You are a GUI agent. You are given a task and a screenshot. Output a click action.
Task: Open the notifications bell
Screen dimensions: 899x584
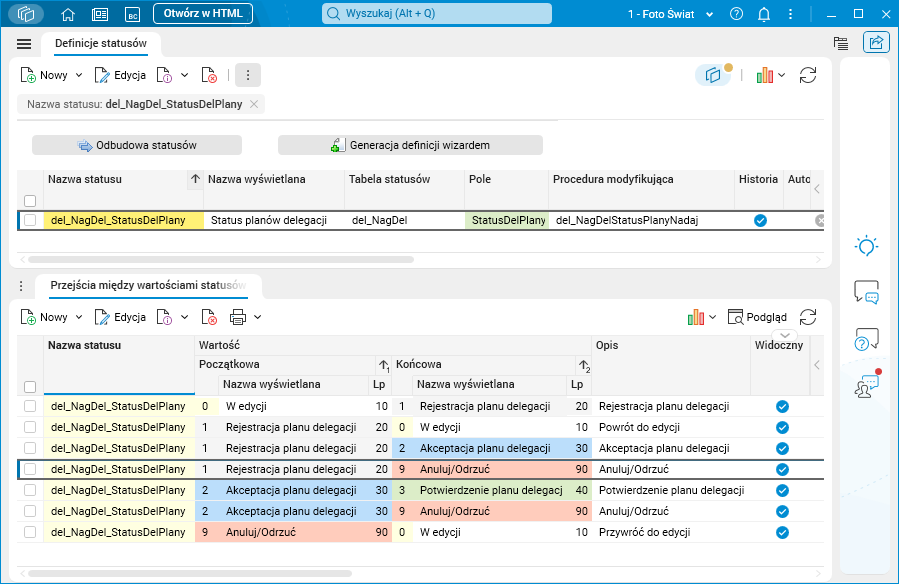tap(764, 14)
